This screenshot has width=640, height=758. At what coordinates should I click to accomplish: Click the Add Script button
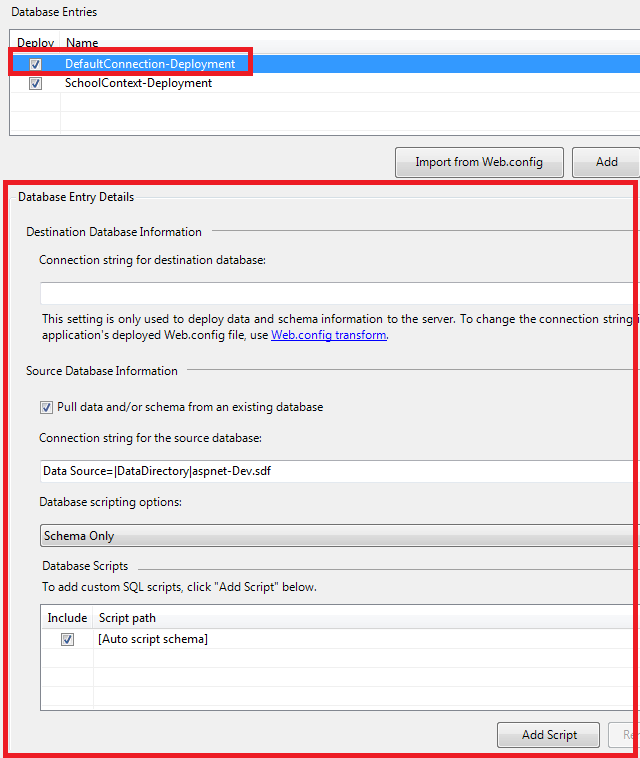coord(549,735)
